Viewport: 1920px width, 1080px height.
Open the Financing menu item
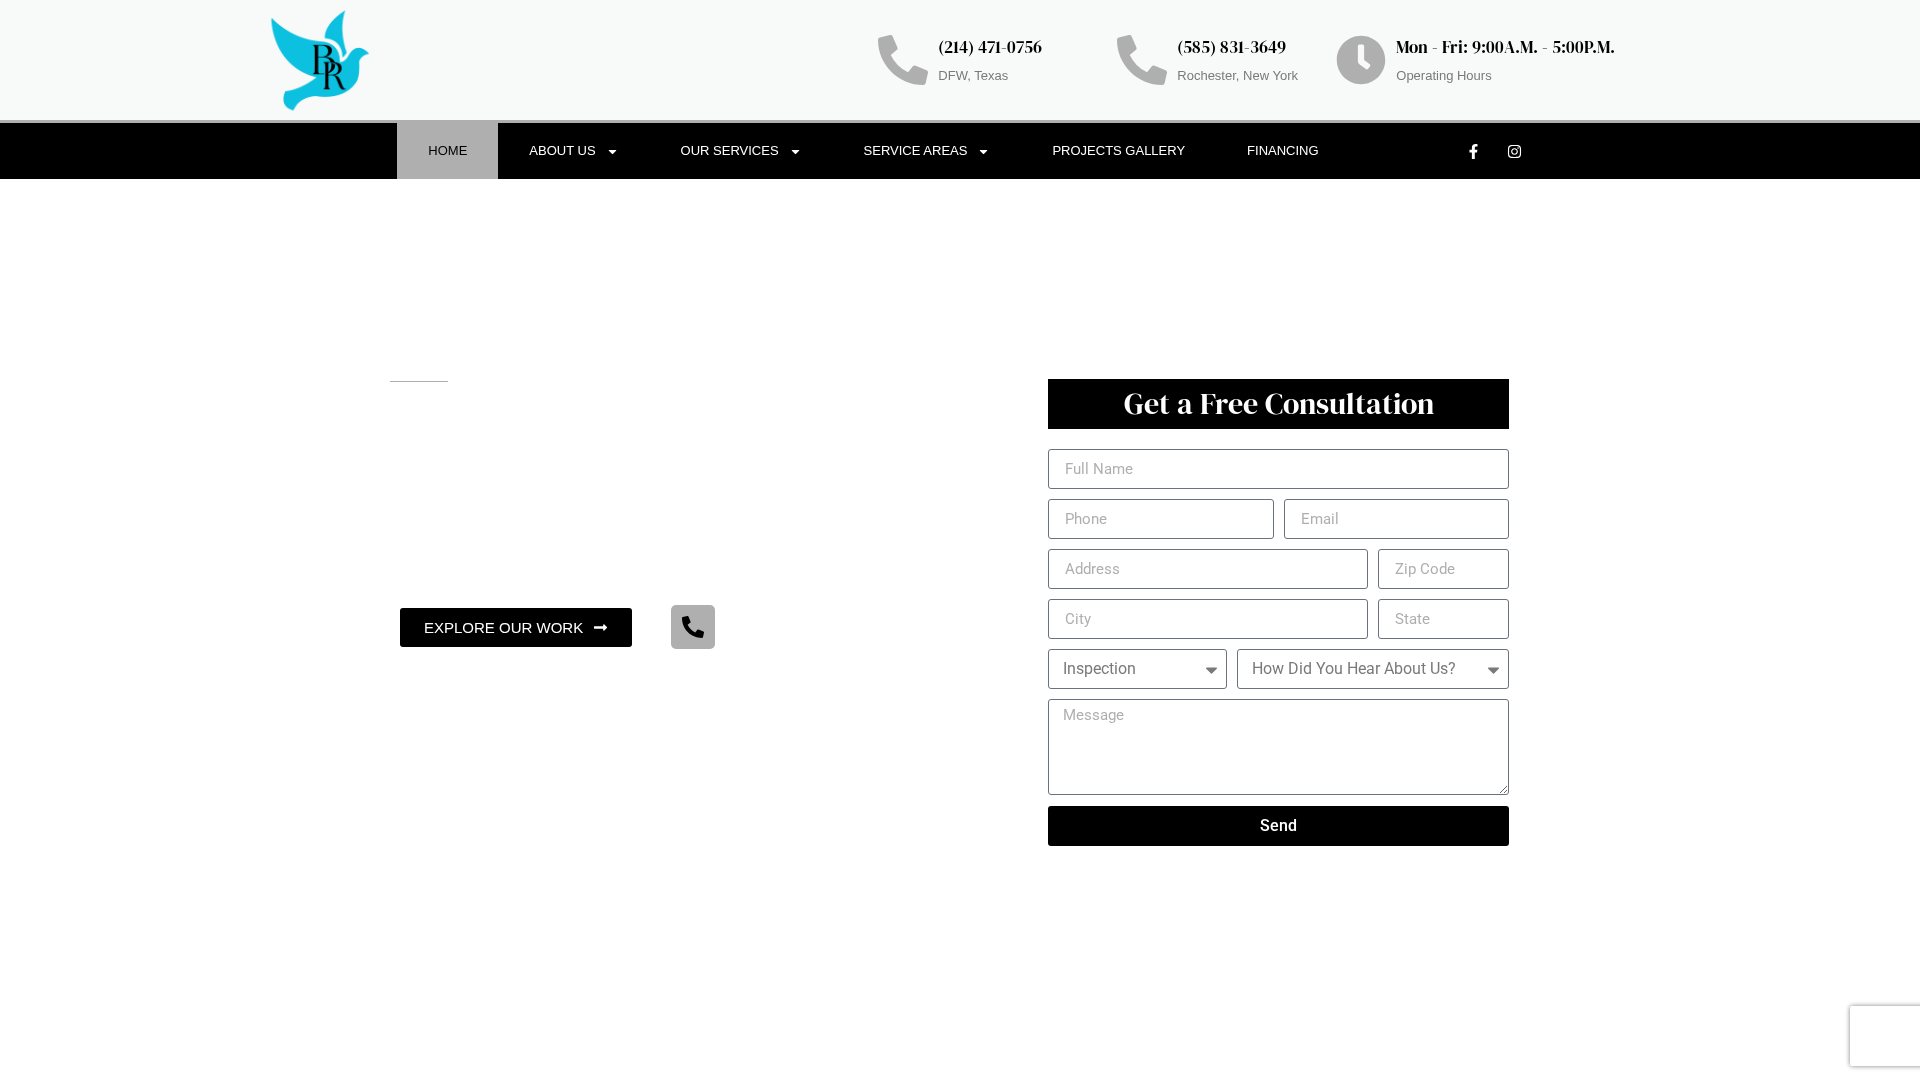tap(1282, 151)
